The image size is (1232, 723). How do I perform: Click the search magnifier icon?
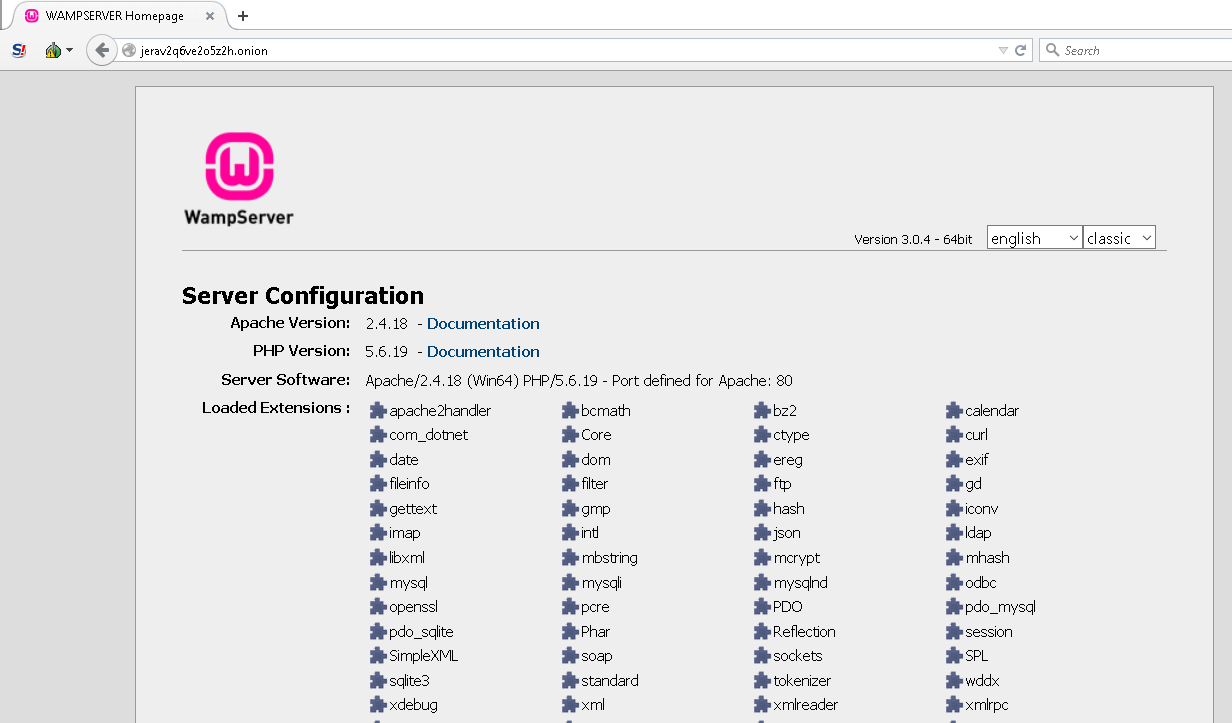coord(1052,50)
